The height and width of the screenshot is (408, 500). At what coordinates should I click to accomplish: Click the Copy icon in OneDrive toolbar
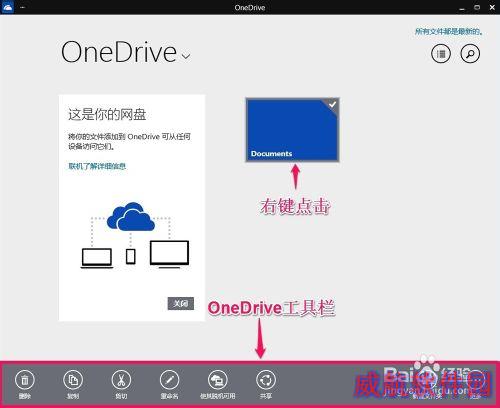pos(73,380)
